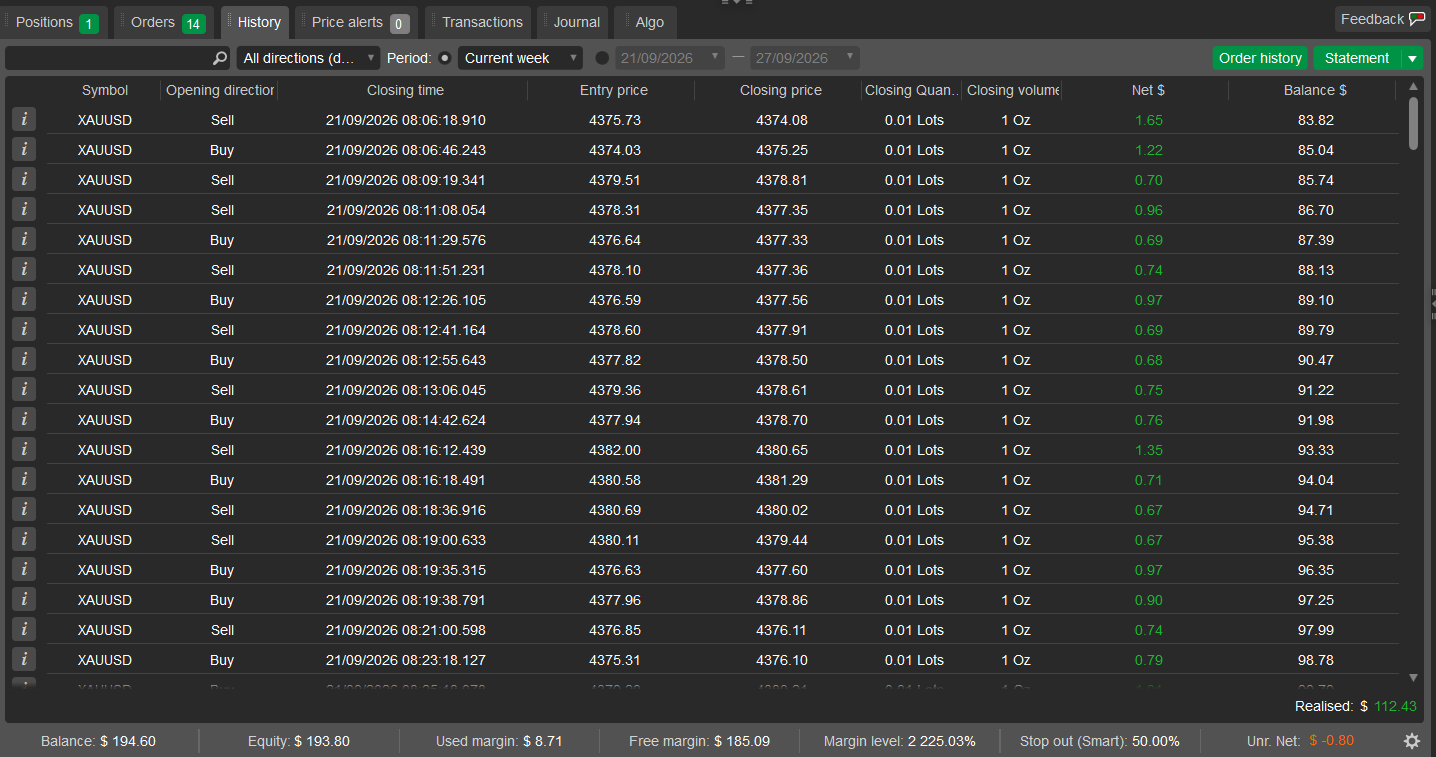Screen dimensions: 1436x757
Task: Open info for trade closed at 08:21:00.598
Action: click(x=24, y=629)
